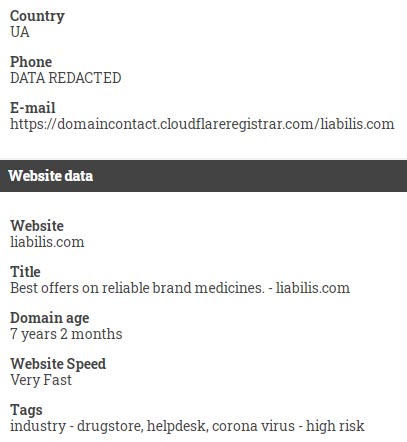Select the 7 years 2 months value
The height and width of the screenshot is (442, 407).
pos(66,334)
